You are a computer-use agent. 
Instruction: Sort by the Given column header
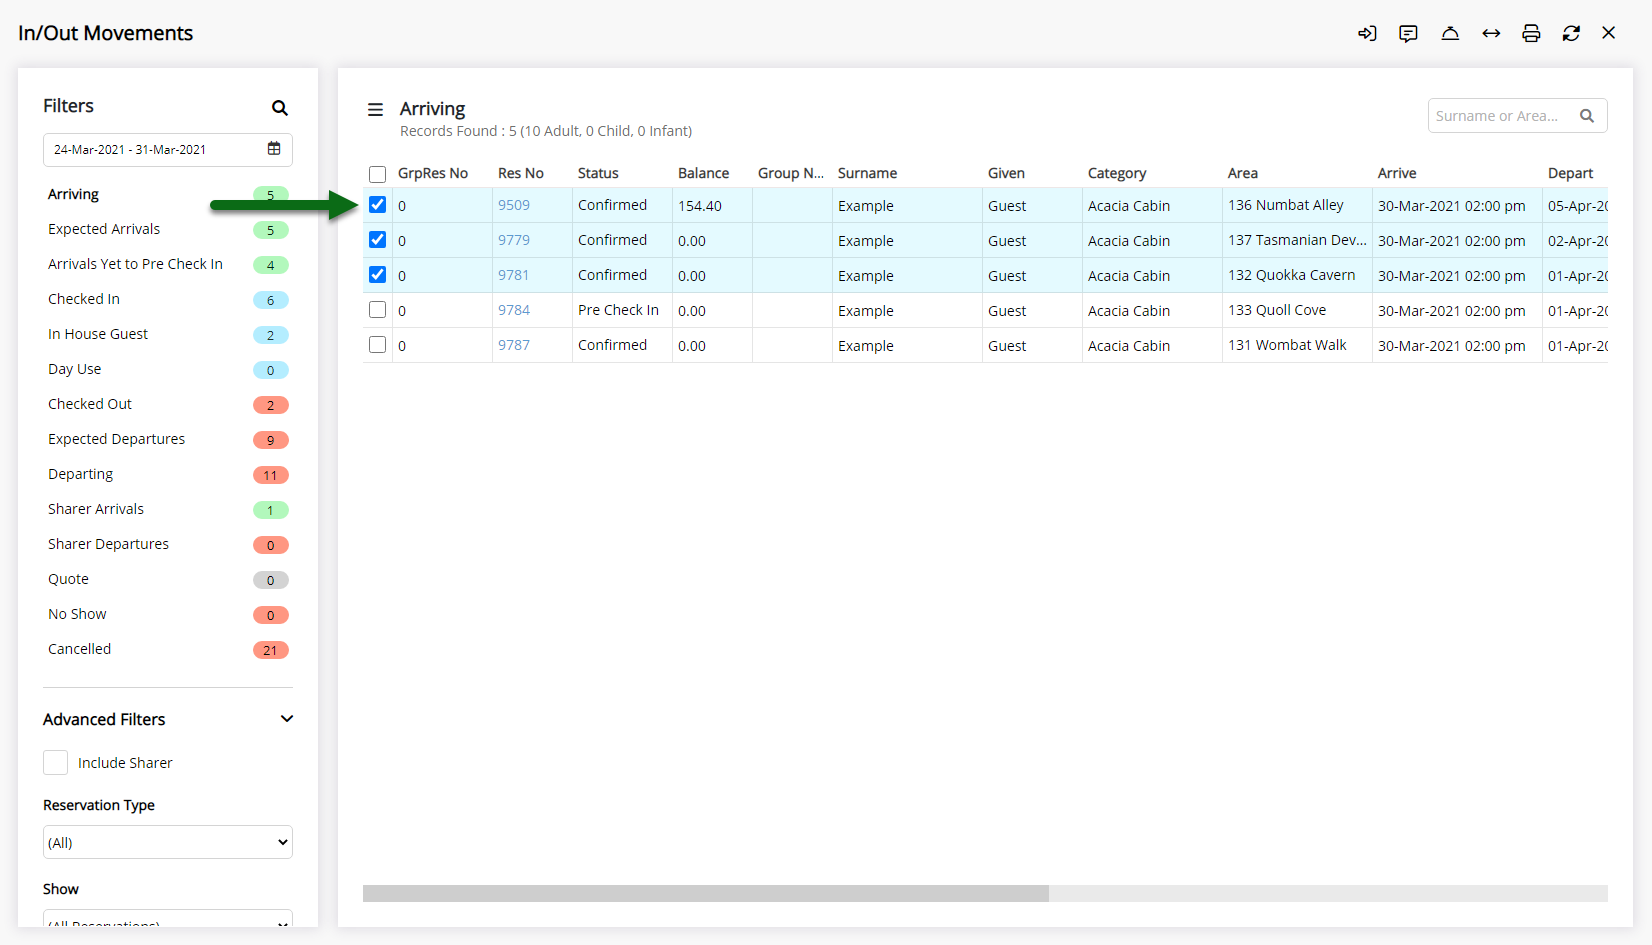[x=1006, y=173]
